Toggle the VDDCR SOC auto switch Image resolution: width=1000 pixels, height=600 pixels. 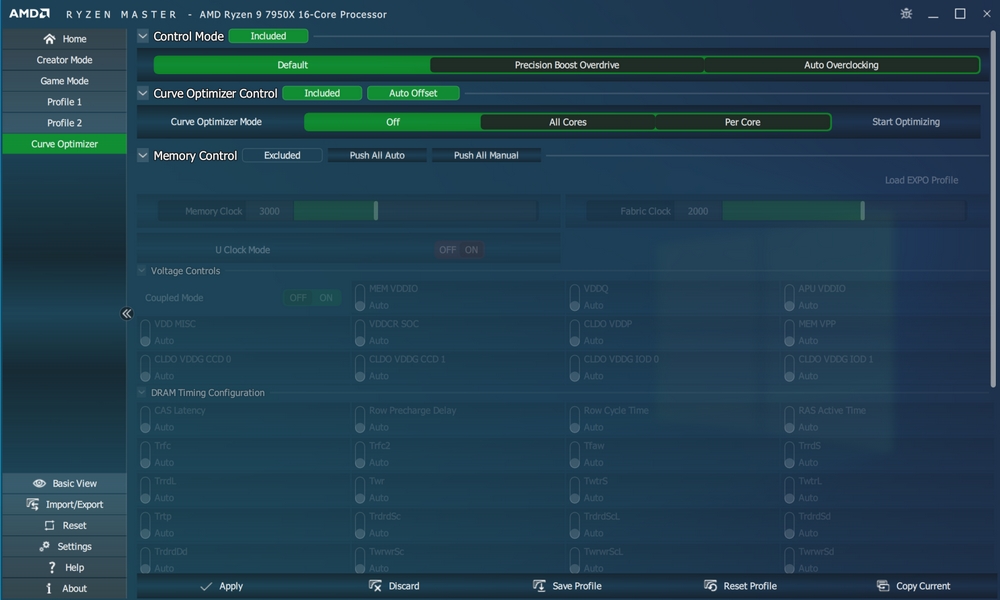tap(360, 332)
